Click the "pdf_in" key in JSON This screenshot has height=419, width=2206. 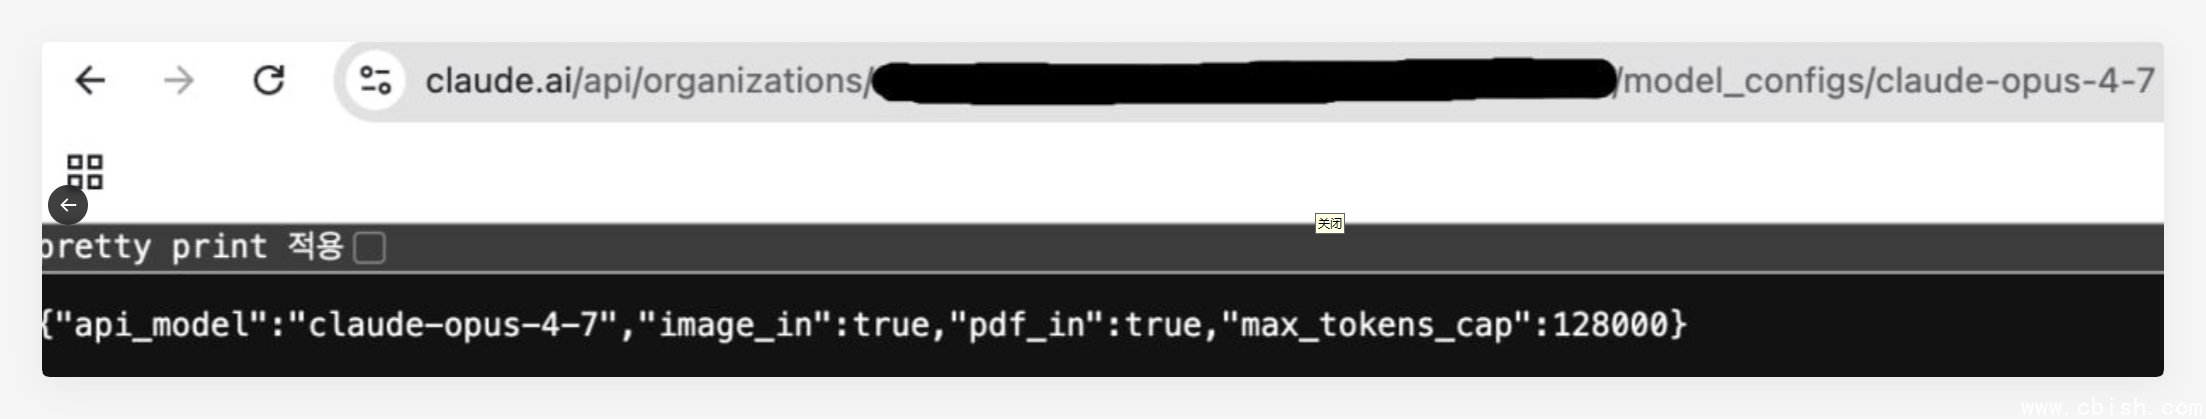tap(1028, 324)
